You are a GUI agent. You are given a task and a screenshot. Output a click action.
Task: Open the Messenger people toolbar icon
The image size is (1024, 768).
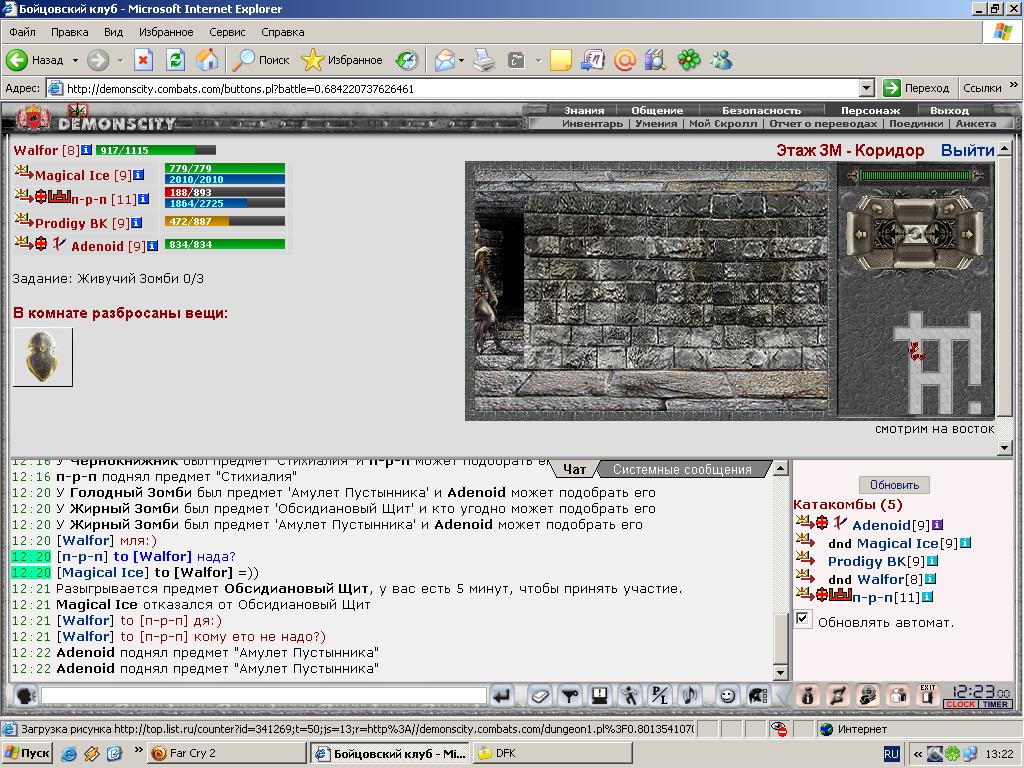tap(722, 60)
